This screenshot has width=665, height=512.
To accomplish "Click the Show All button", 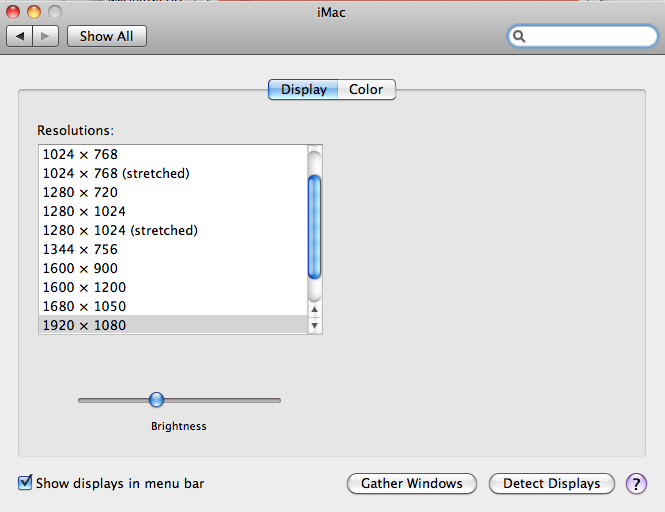I will click(107, 36).
